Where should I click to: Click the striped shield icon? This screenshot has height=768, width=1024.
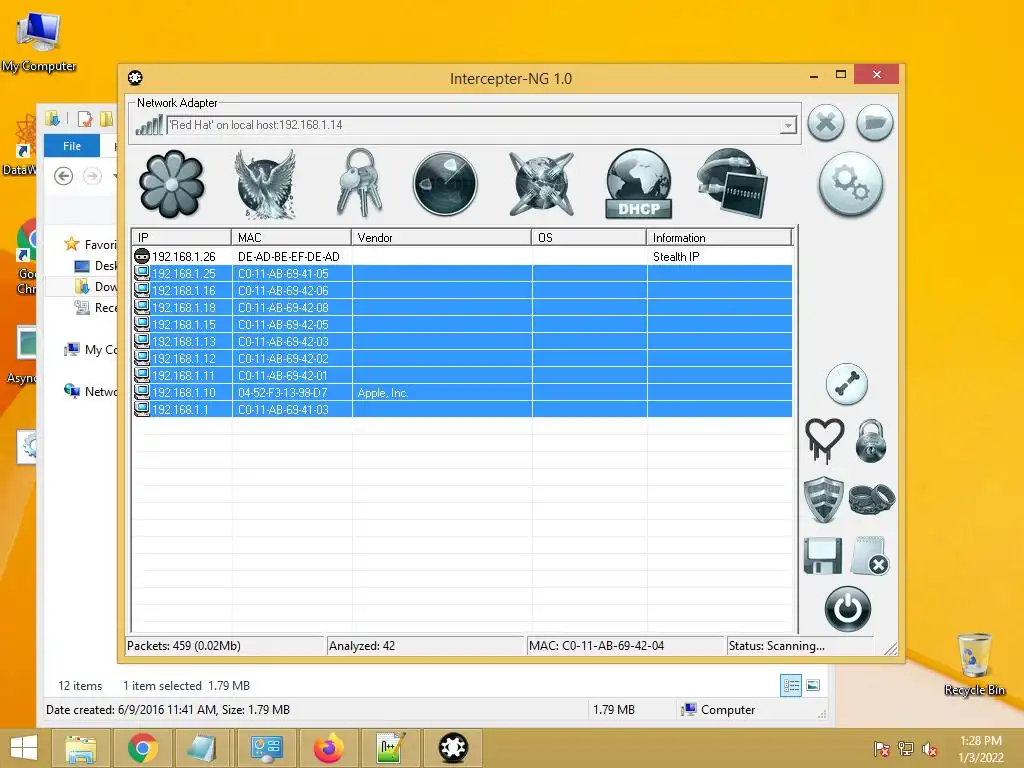point(824,500)
